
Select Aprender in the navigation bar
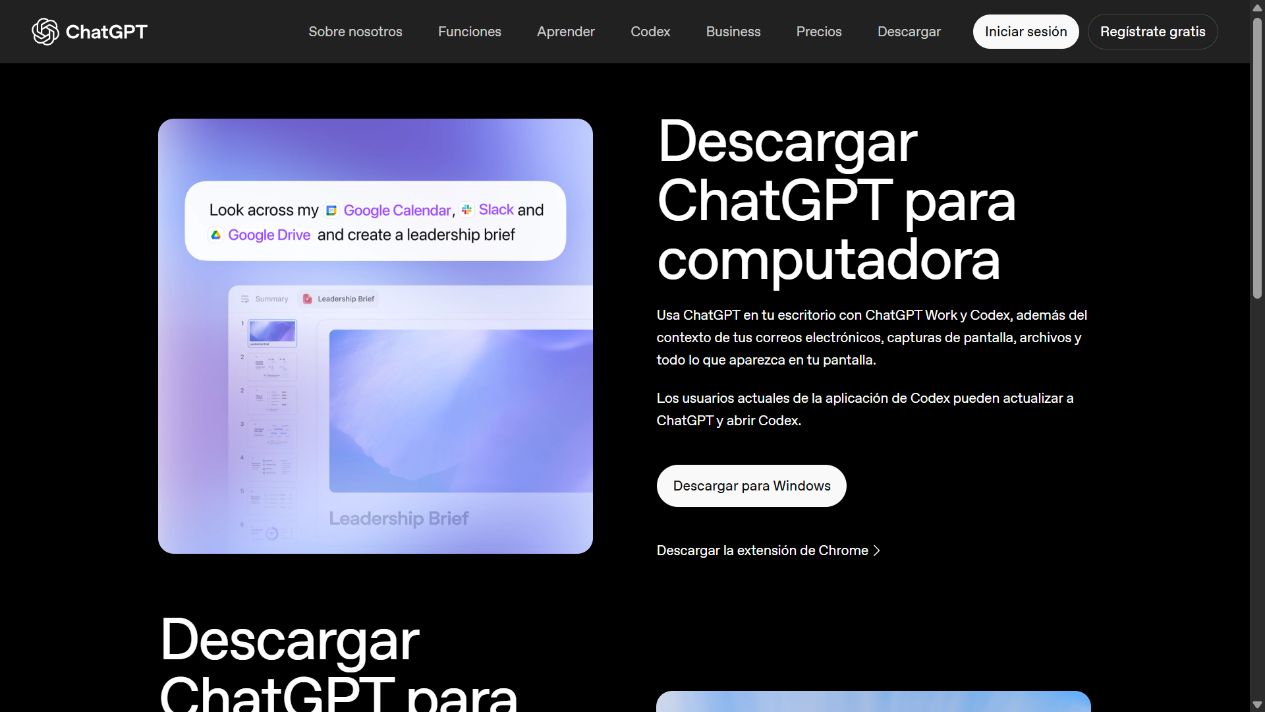(x=566, y=32)
